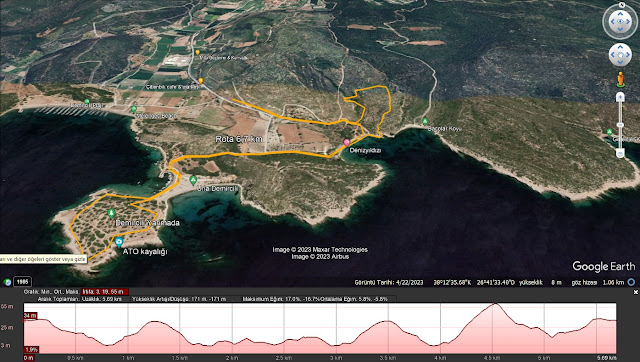Move view right with the pan joystick arrow
This screenshot has height=362, width=640.
(x=627, y=55)
